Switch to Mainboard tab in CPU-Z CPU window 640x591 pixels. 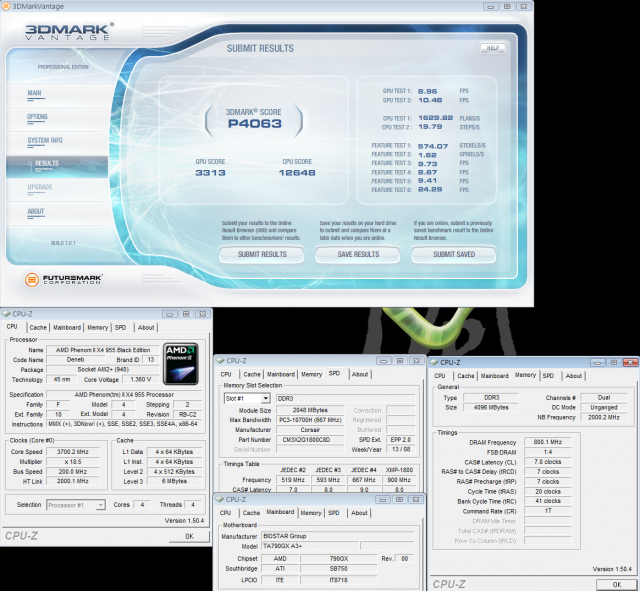(67, 327)
